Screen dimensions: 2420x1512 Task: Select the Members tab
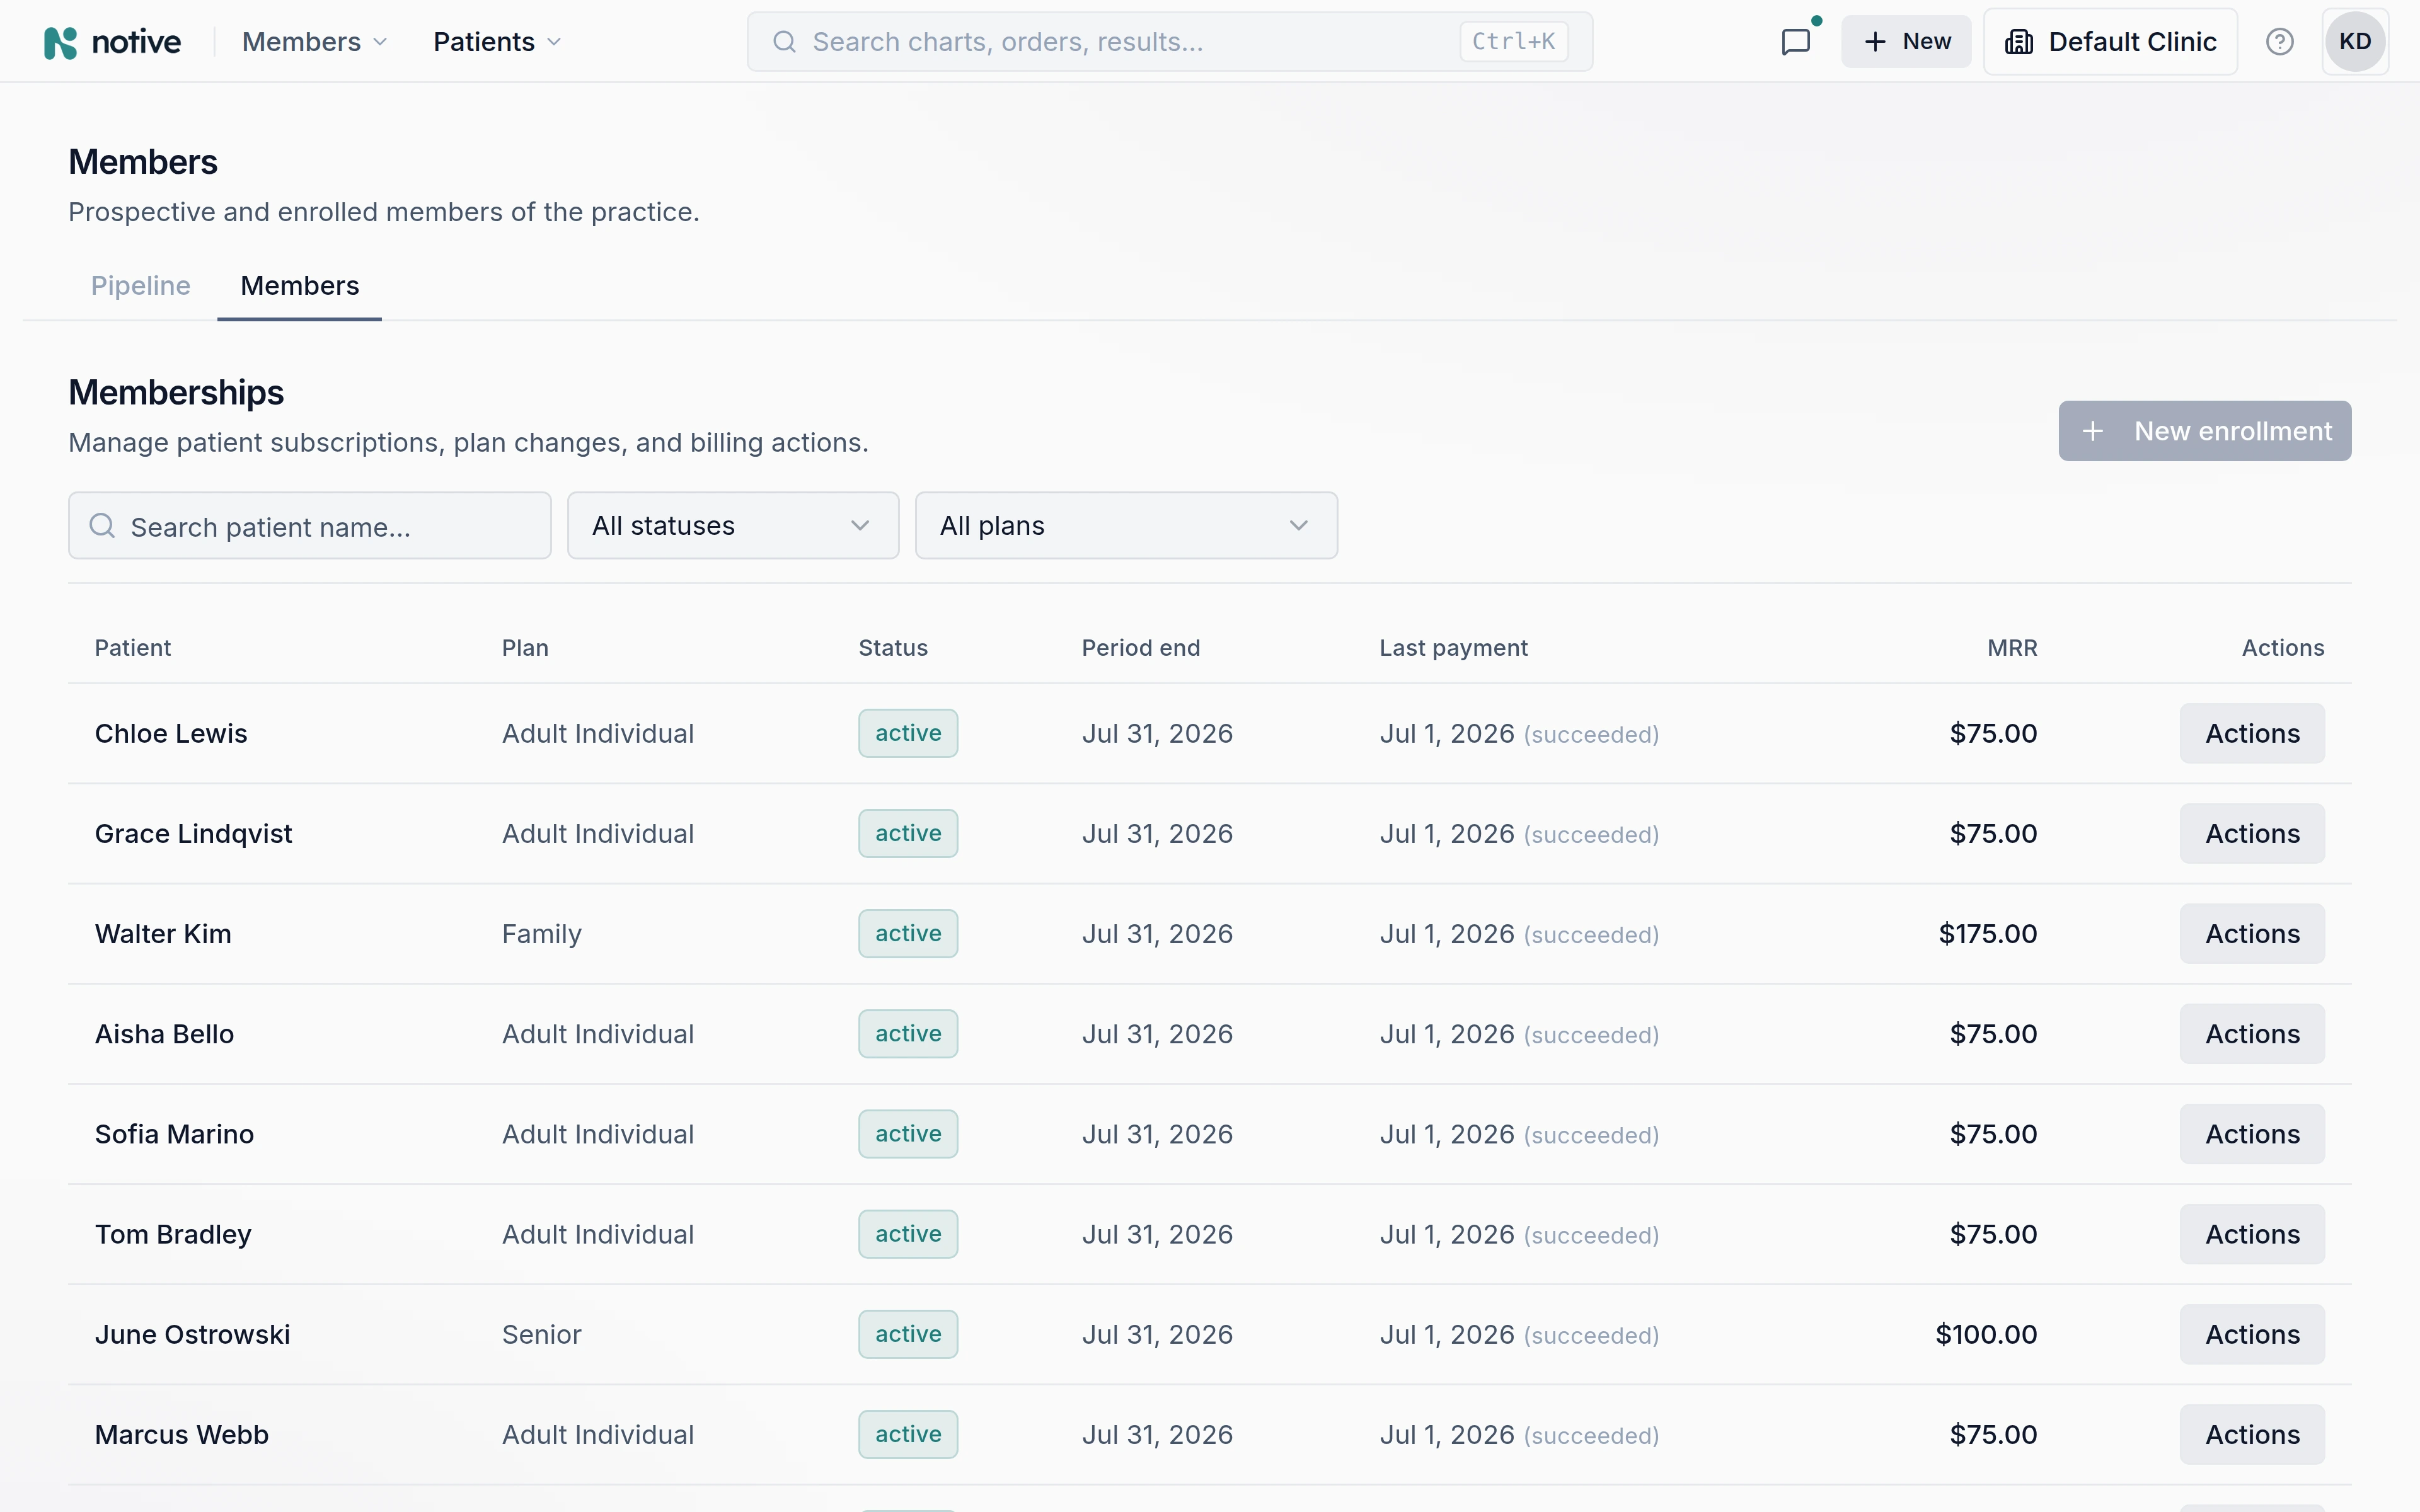(299, 286)
